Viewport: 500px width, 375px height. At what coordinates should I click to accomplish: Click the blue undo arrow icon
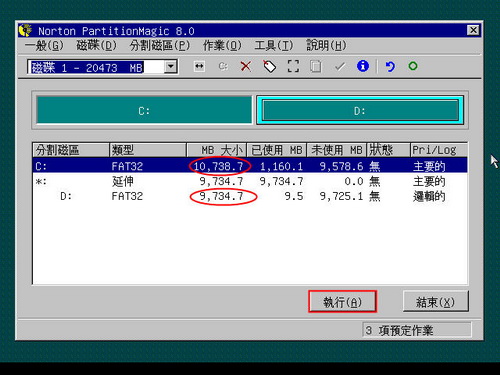tap(390, 66)
